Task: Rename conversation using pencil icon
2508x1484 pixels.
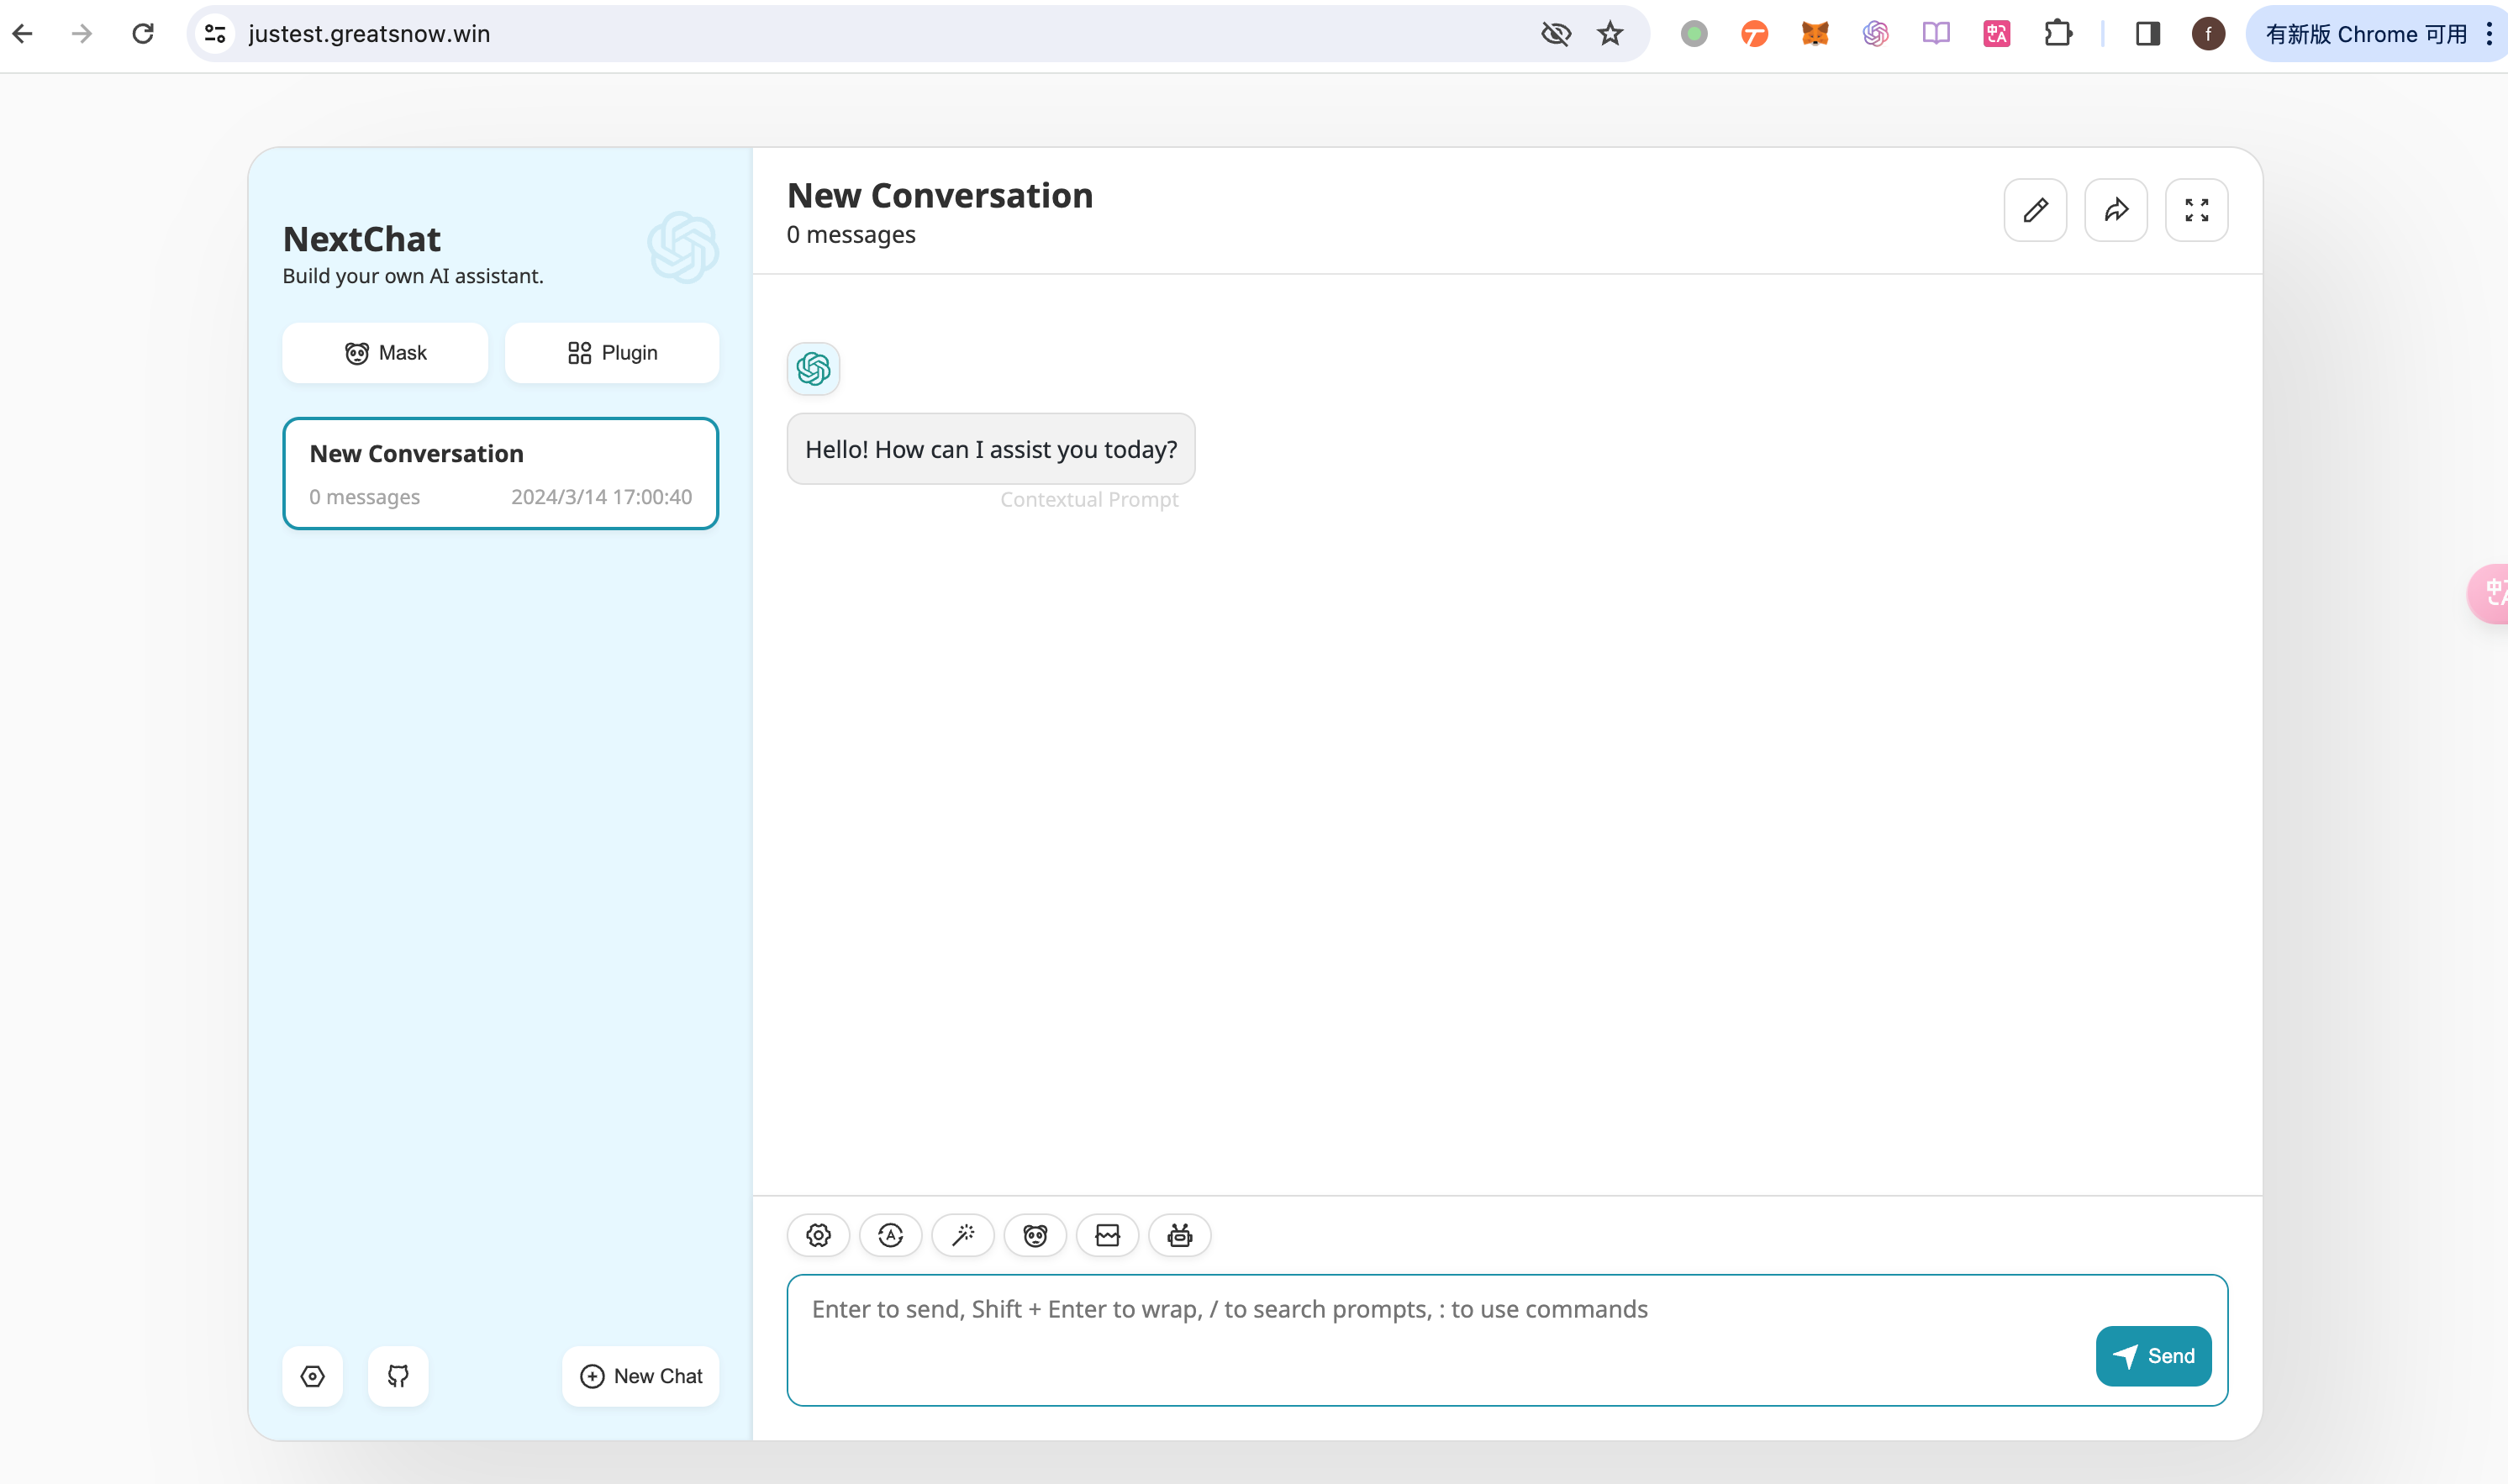Action: tap(2035, 210)
